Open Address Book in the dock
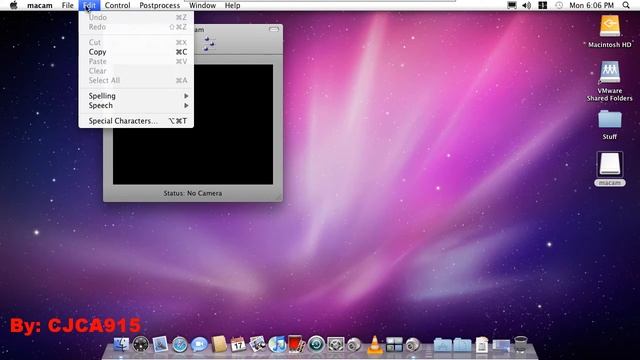 (219, 344)
